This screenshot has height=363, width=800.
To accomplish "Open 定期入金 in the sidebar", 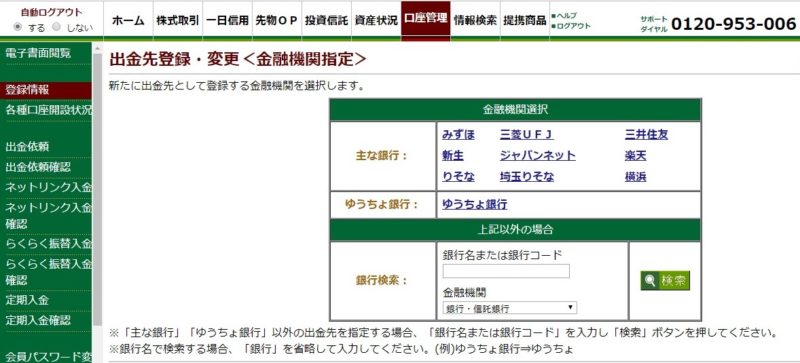I will [28, 300].
